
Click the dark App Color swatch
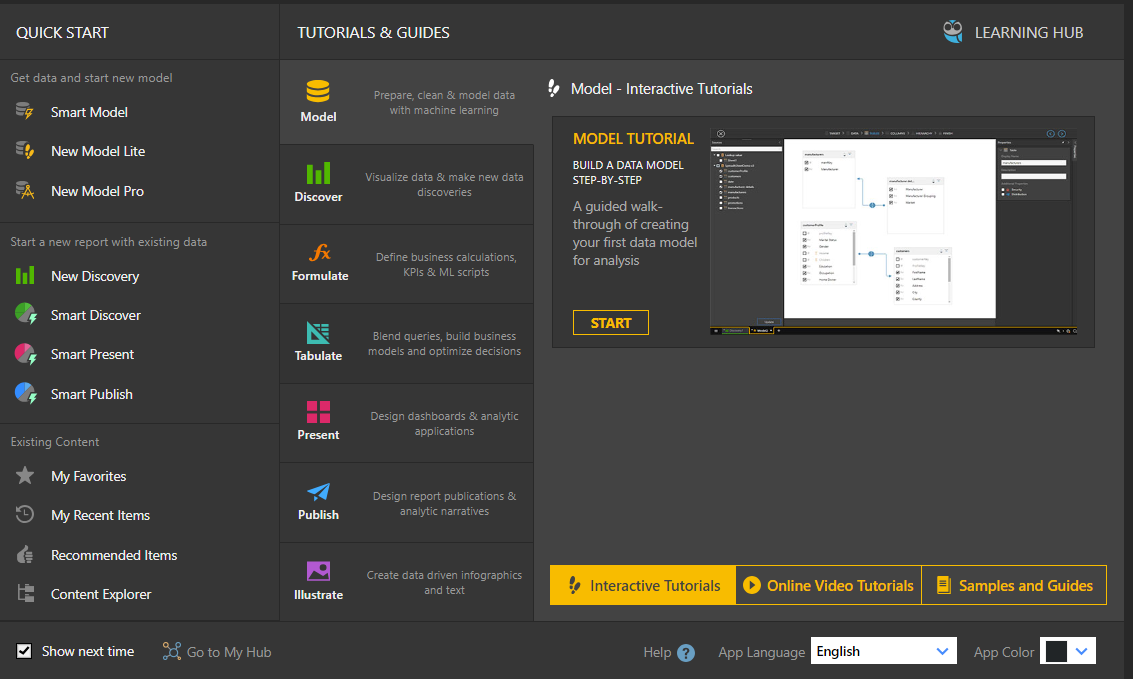tap(1056, 651)
